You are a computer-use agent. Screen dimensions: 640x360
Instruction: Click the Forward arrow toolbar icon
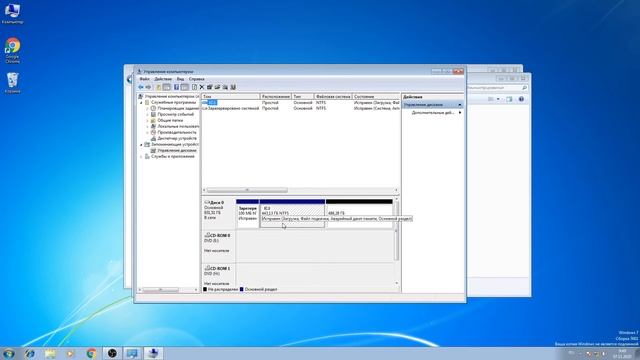point(148,87)
